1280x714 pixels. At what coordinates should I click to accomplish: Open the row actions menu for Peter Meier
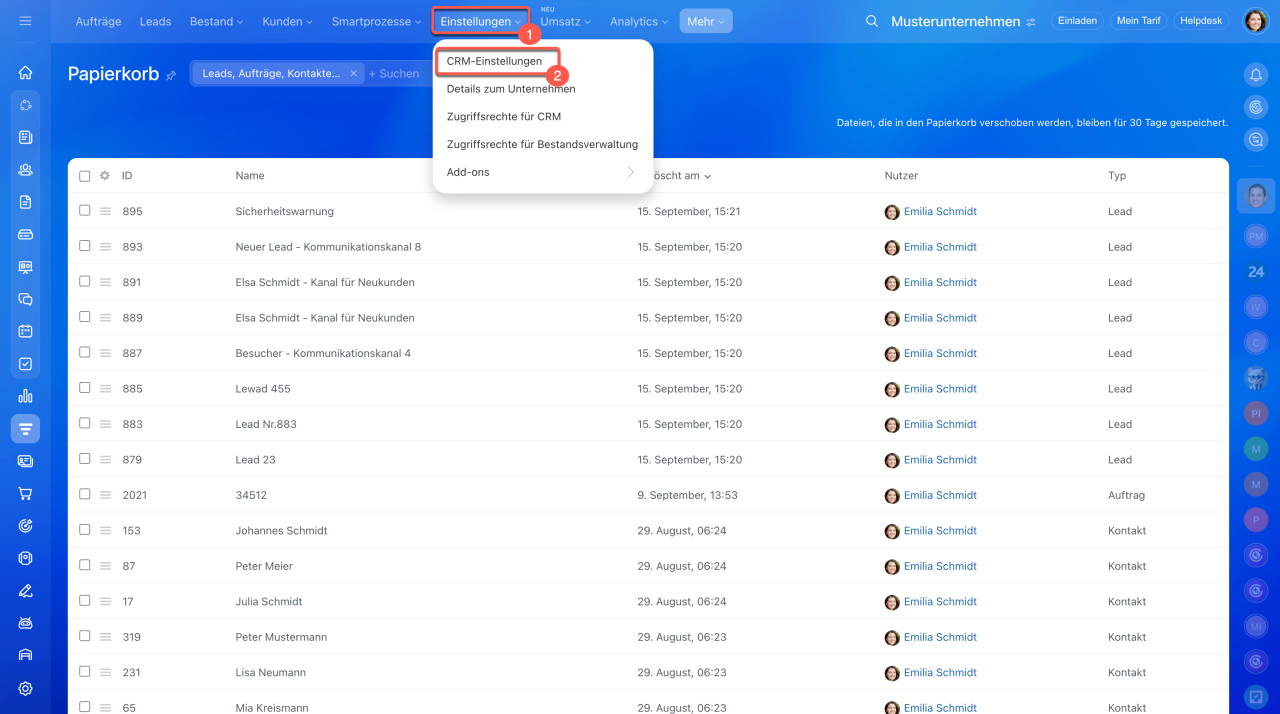click(x=105, y=566)
